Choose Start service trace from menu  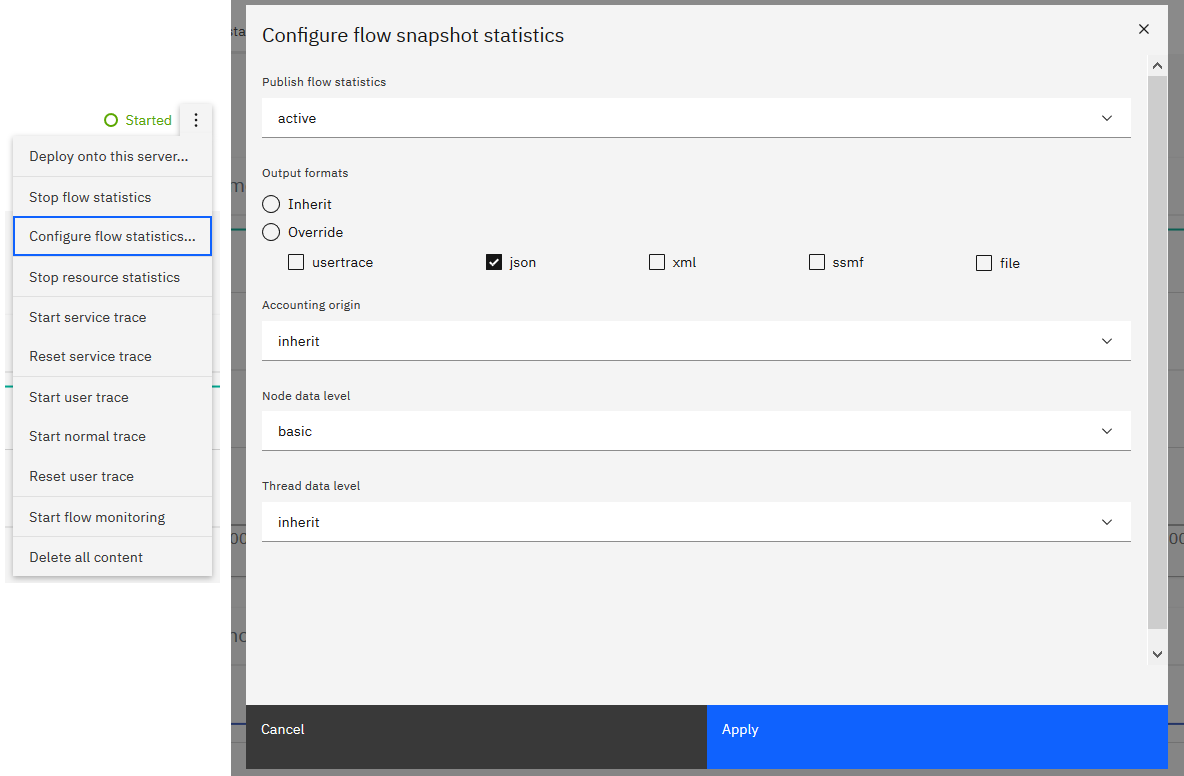tap(113, 317)
